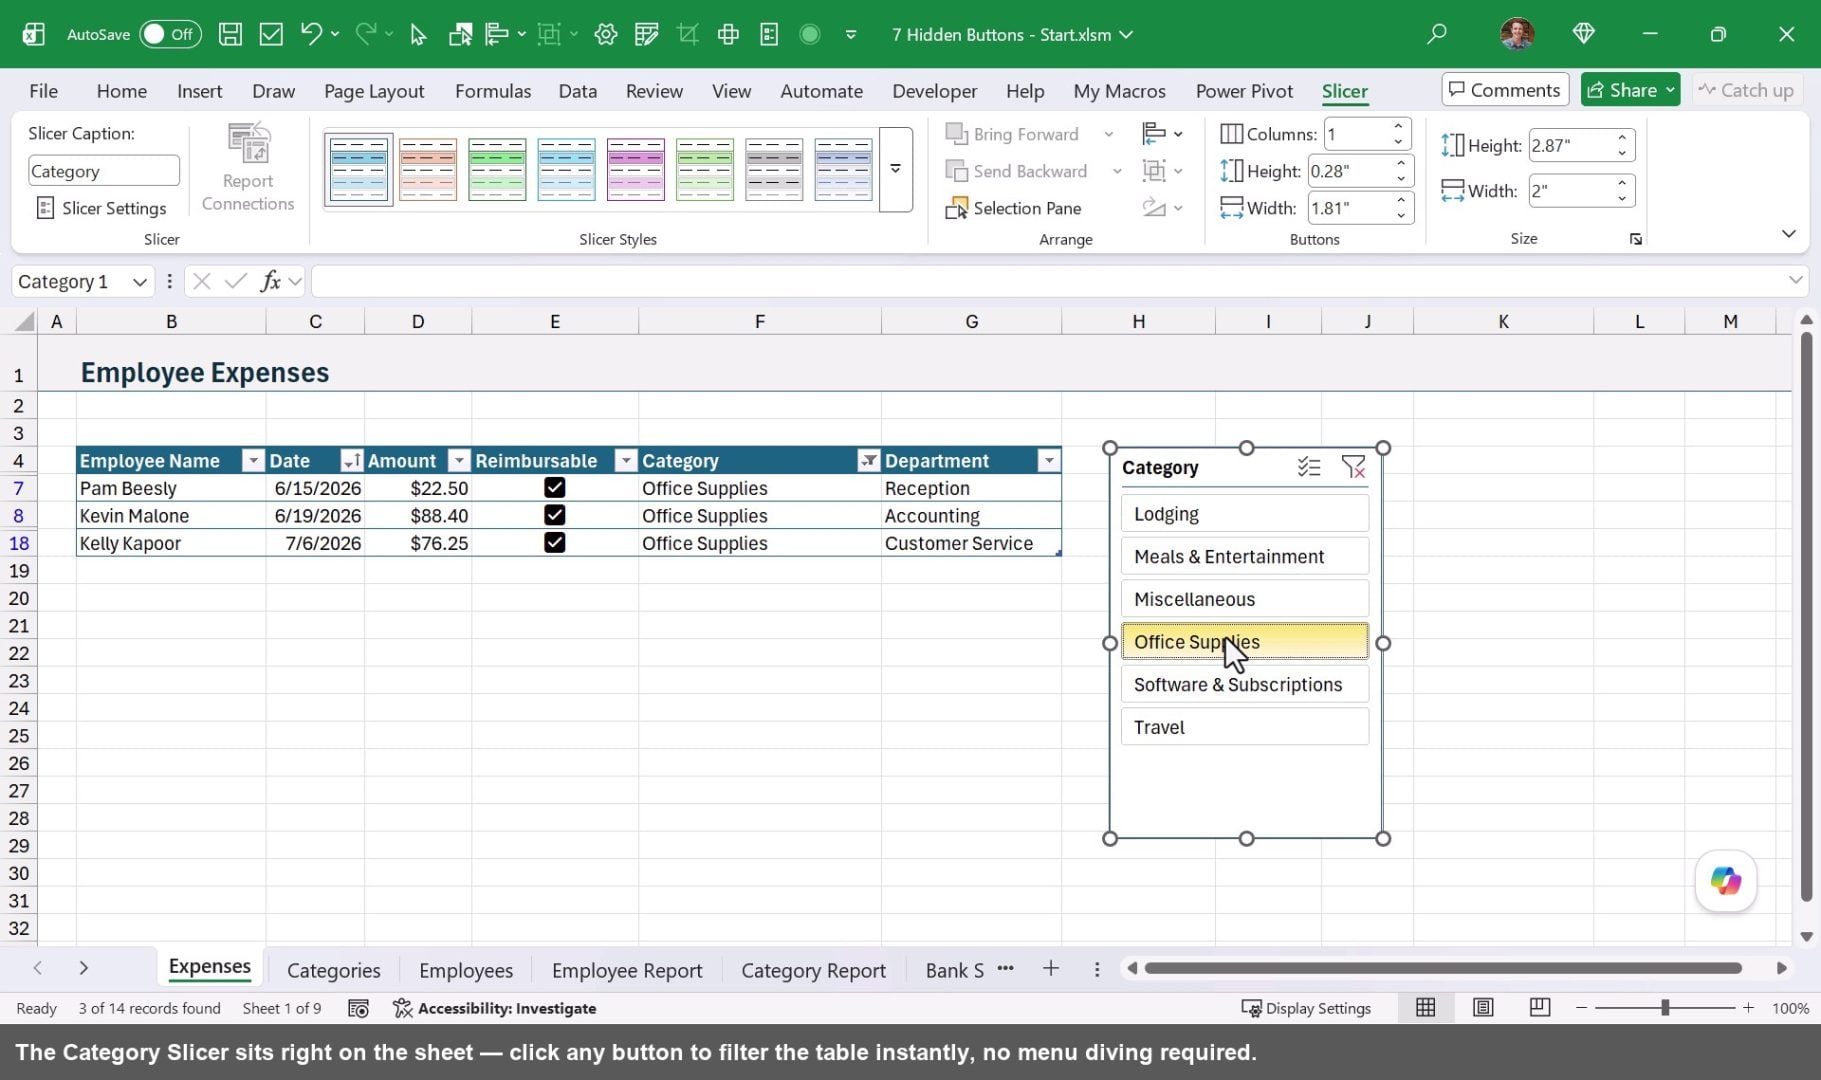The image size is (1821, 1080).
Task: Click the Align objects icon
Action: [x=1154, y=134]
